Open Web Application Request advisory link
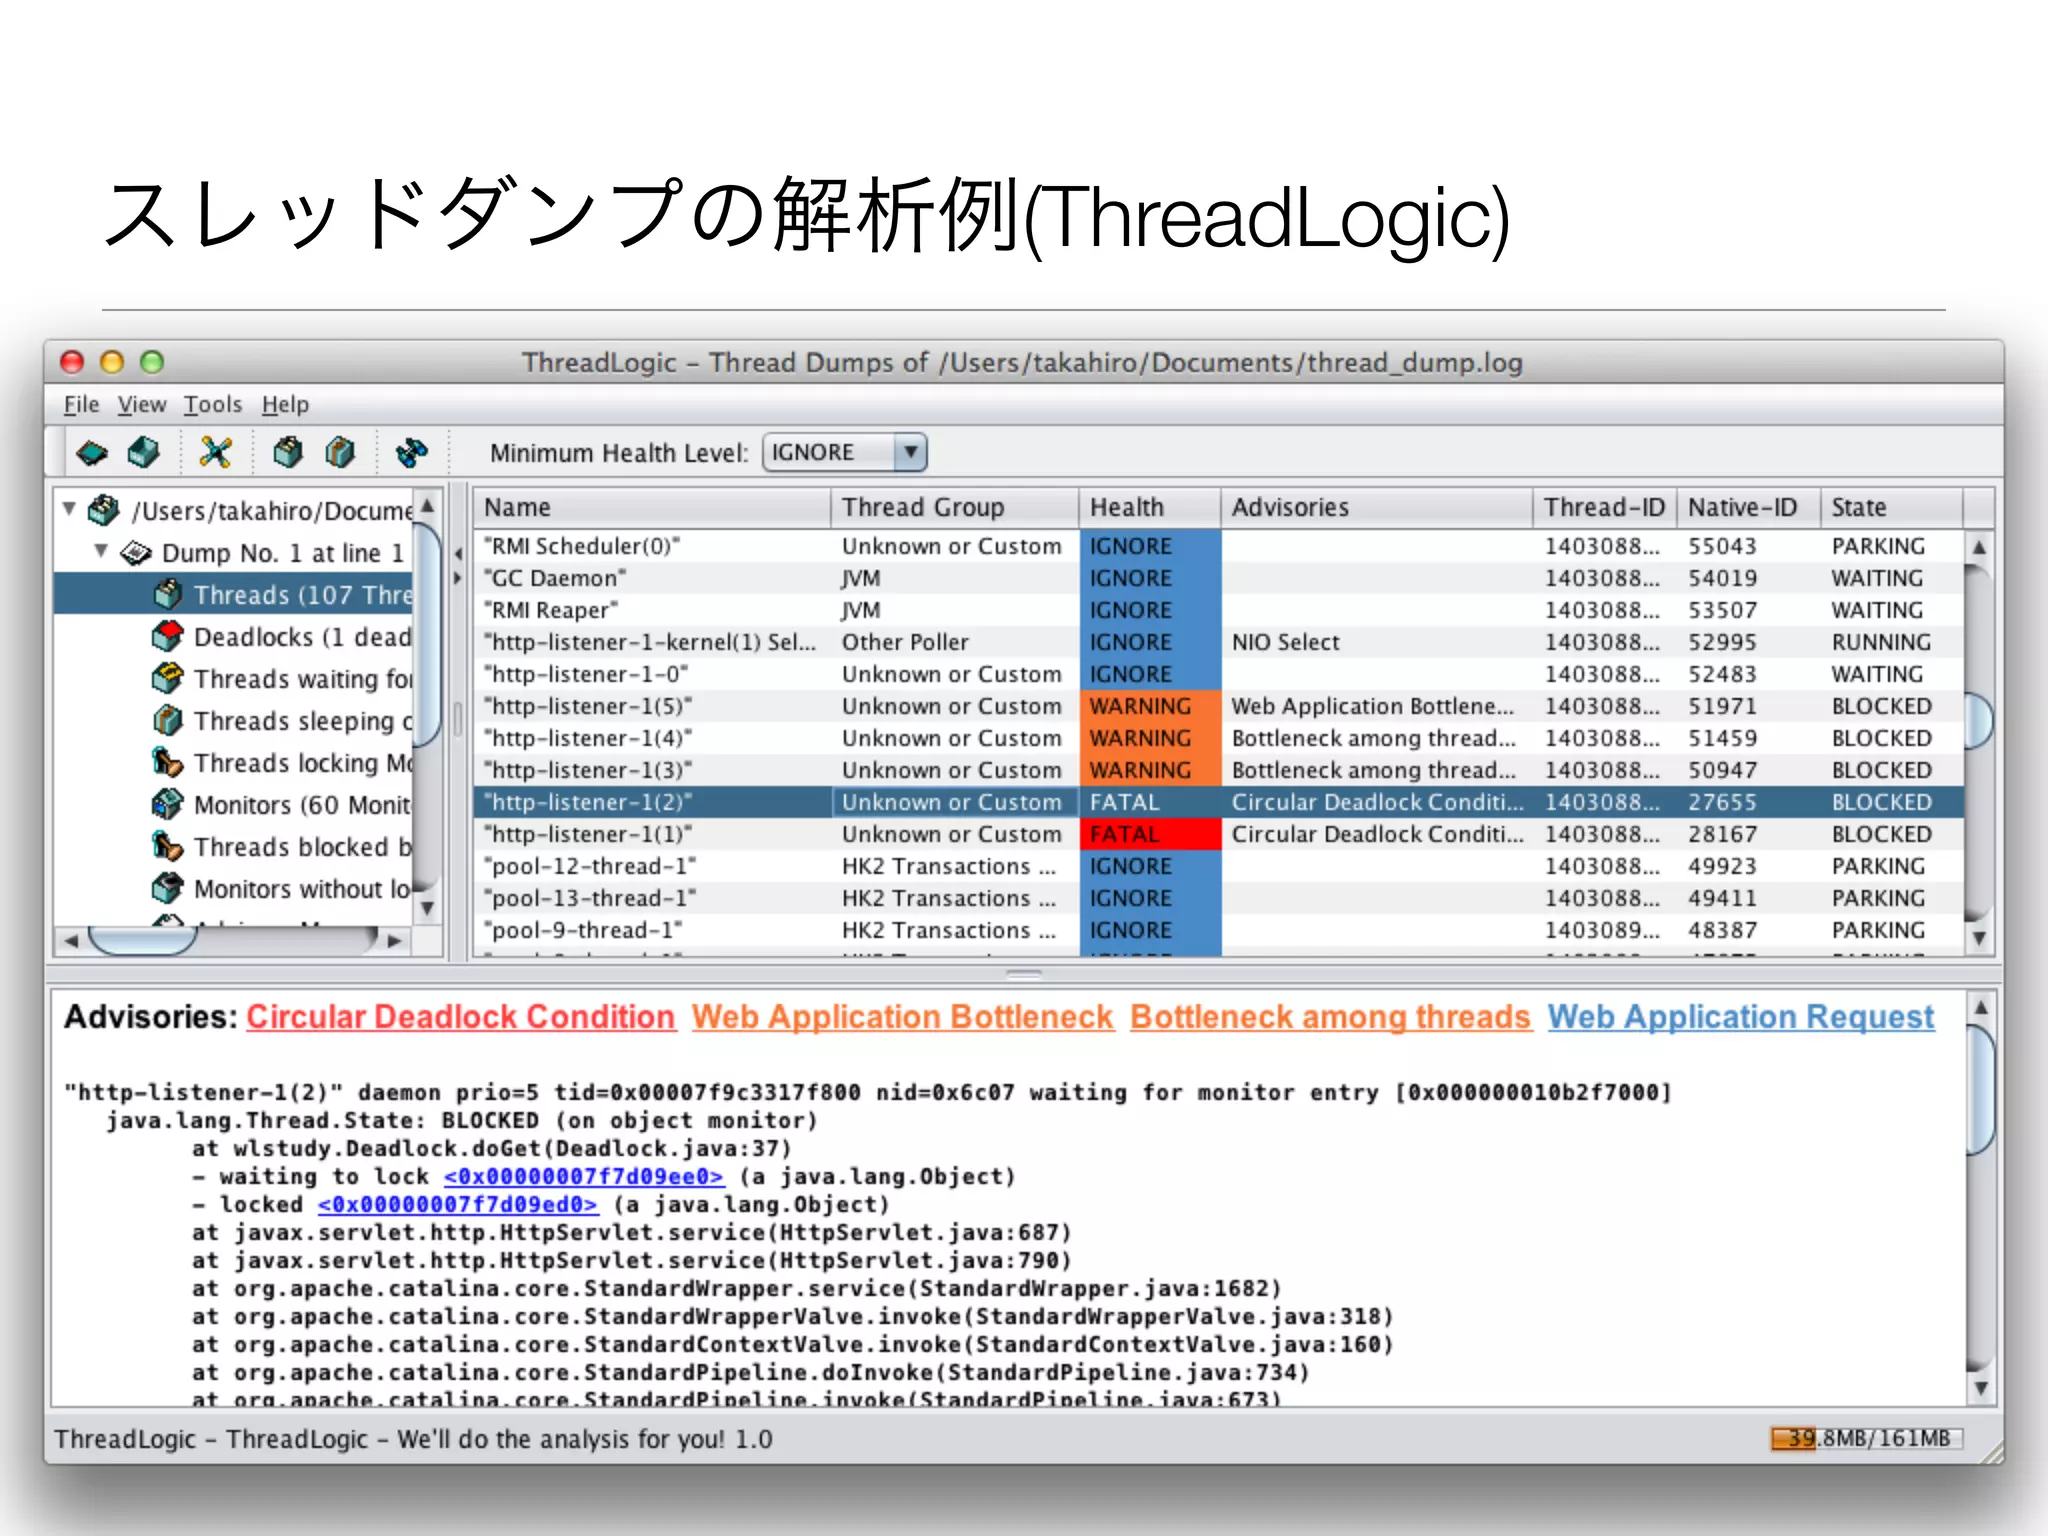The width and height of the screenshot is (2048, 1536). (x=1741, y=1017)
